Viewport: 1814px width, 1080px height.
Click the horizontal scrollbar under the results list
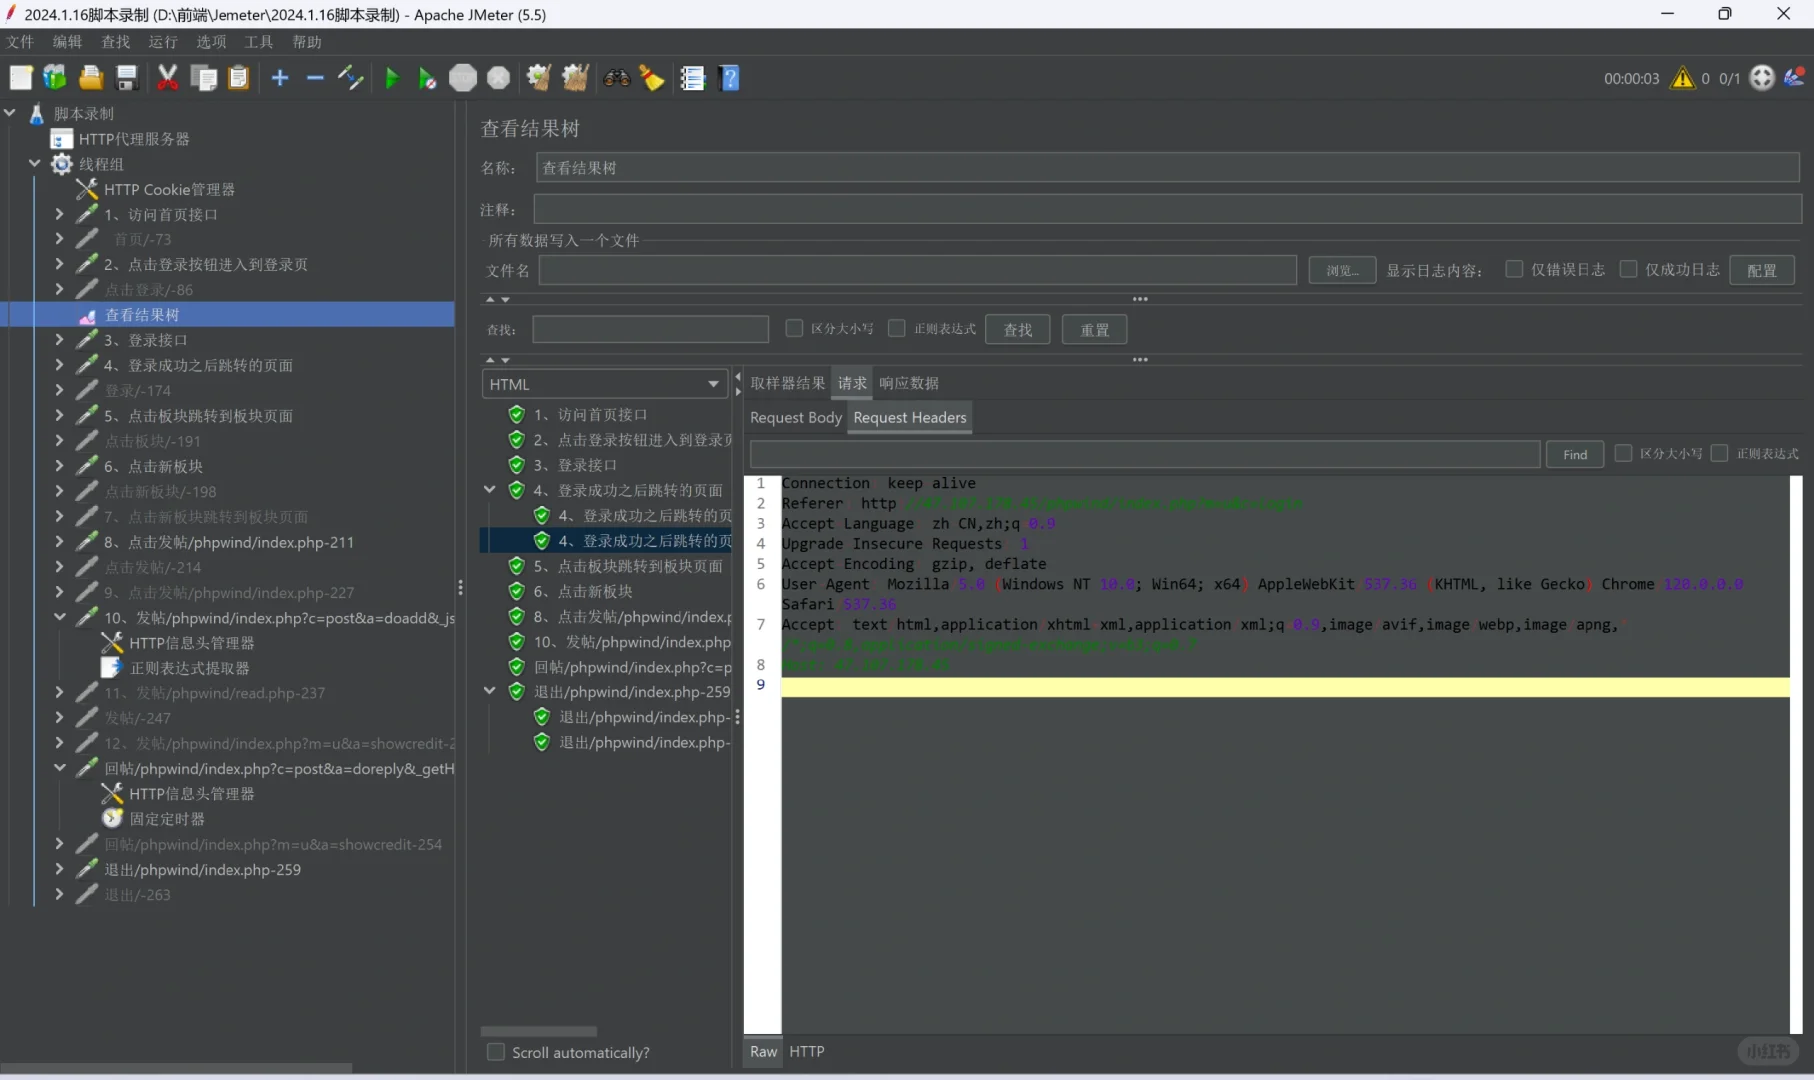[x=539, y=1031]
